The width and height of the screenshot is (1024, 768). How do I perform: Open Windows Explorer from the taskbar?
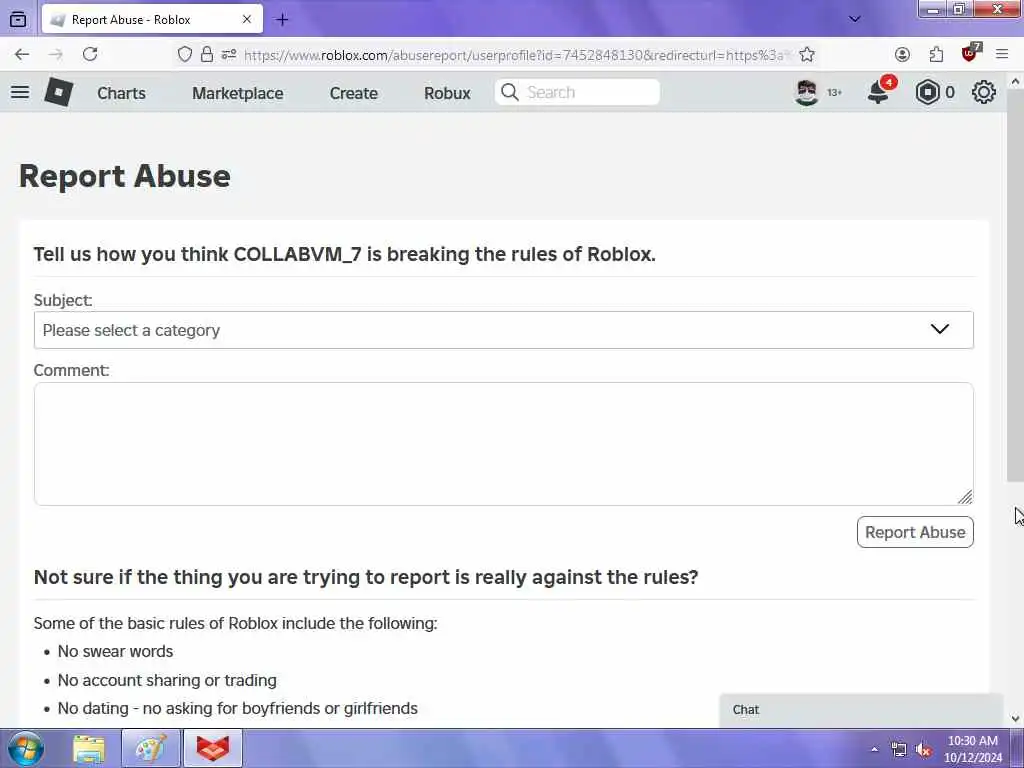pyautogui.click(x=89, y=748)
